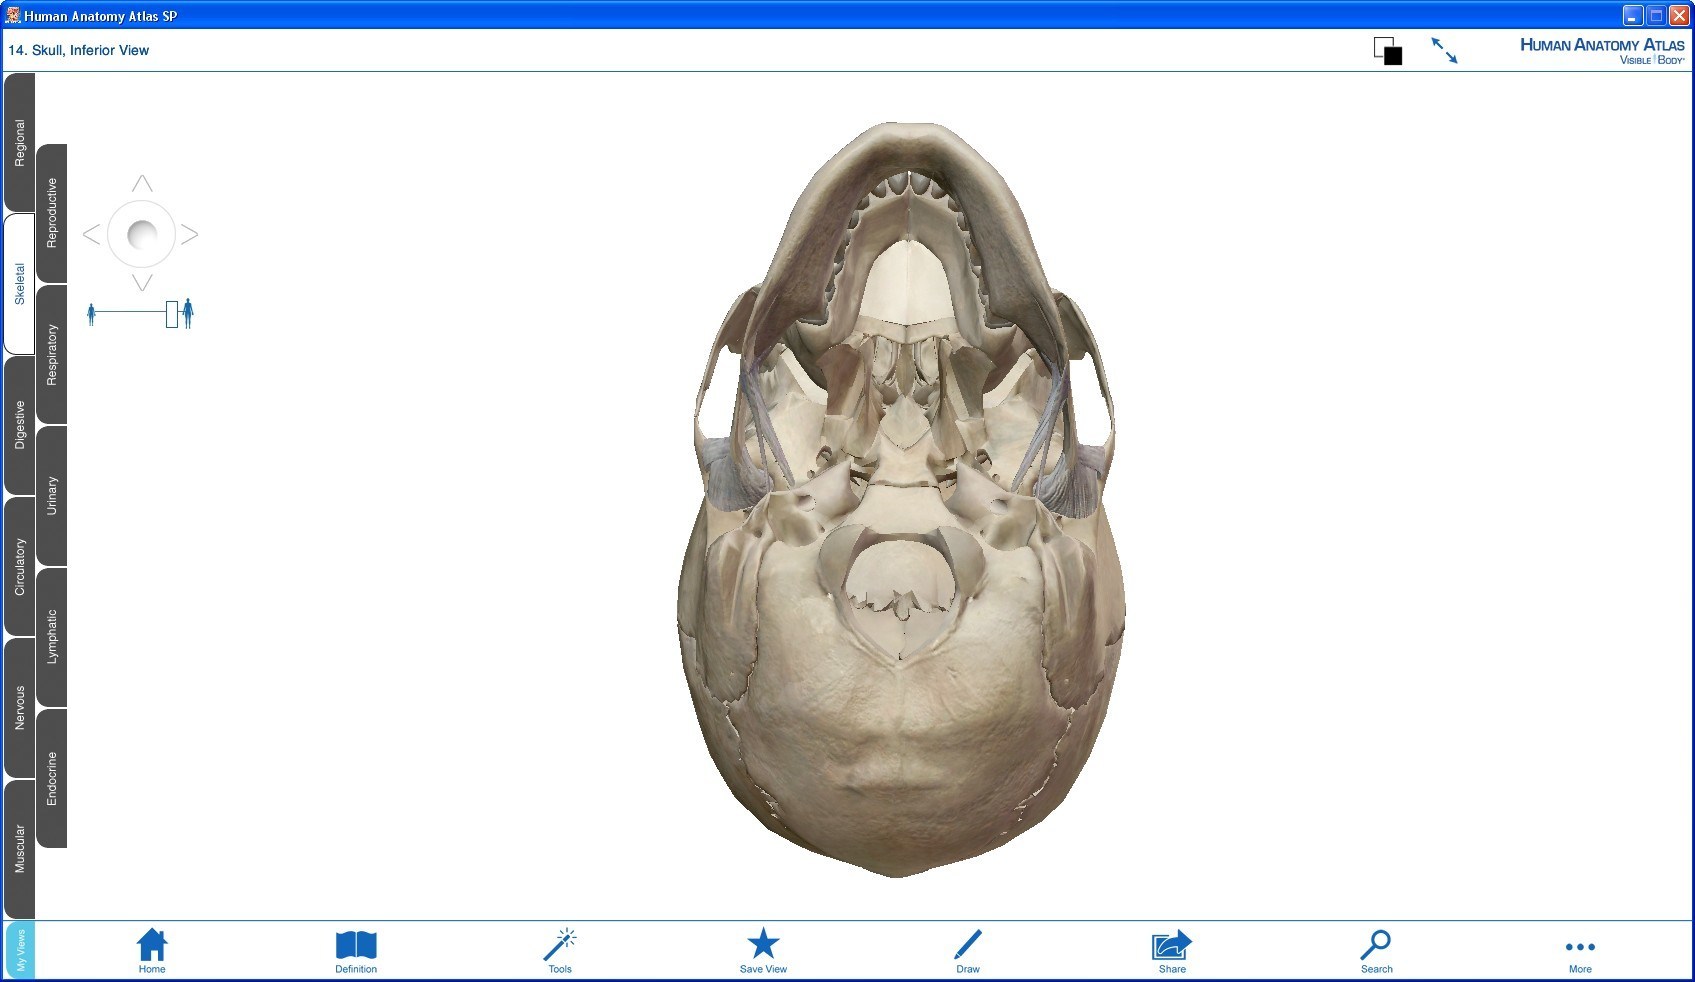The height and width of the screenshot is (982, 1695).
Task: Rotate model up with the up arrow
Action: 142,183
